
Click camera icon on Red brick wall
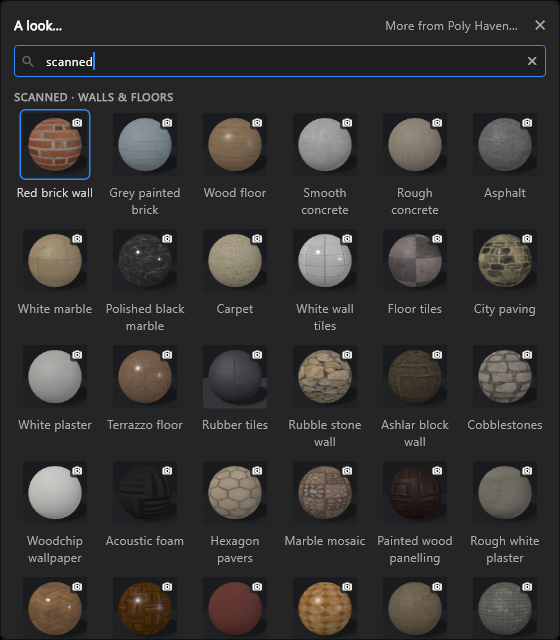click(x=77, y=122)
